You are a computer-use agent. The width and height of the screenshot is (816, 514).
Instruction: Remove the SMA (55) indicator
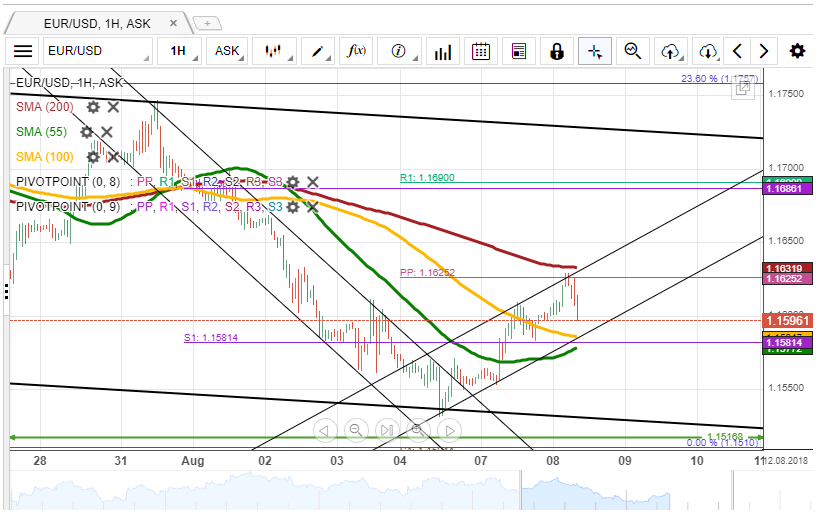tap(107, 132)
